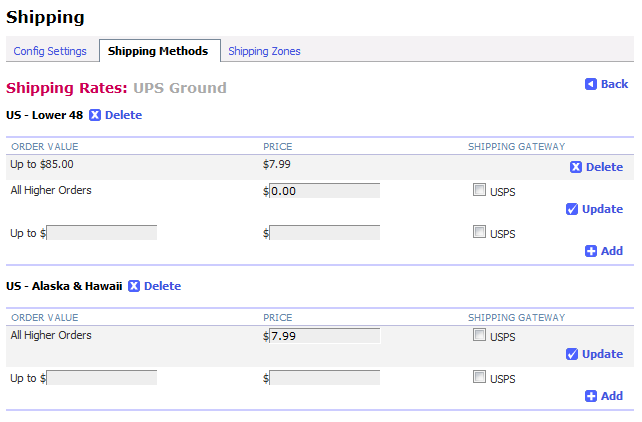642x422 pixels.
Task: Click Alaska & Hawaii price field showing 7.99
Action: (324, 336)
